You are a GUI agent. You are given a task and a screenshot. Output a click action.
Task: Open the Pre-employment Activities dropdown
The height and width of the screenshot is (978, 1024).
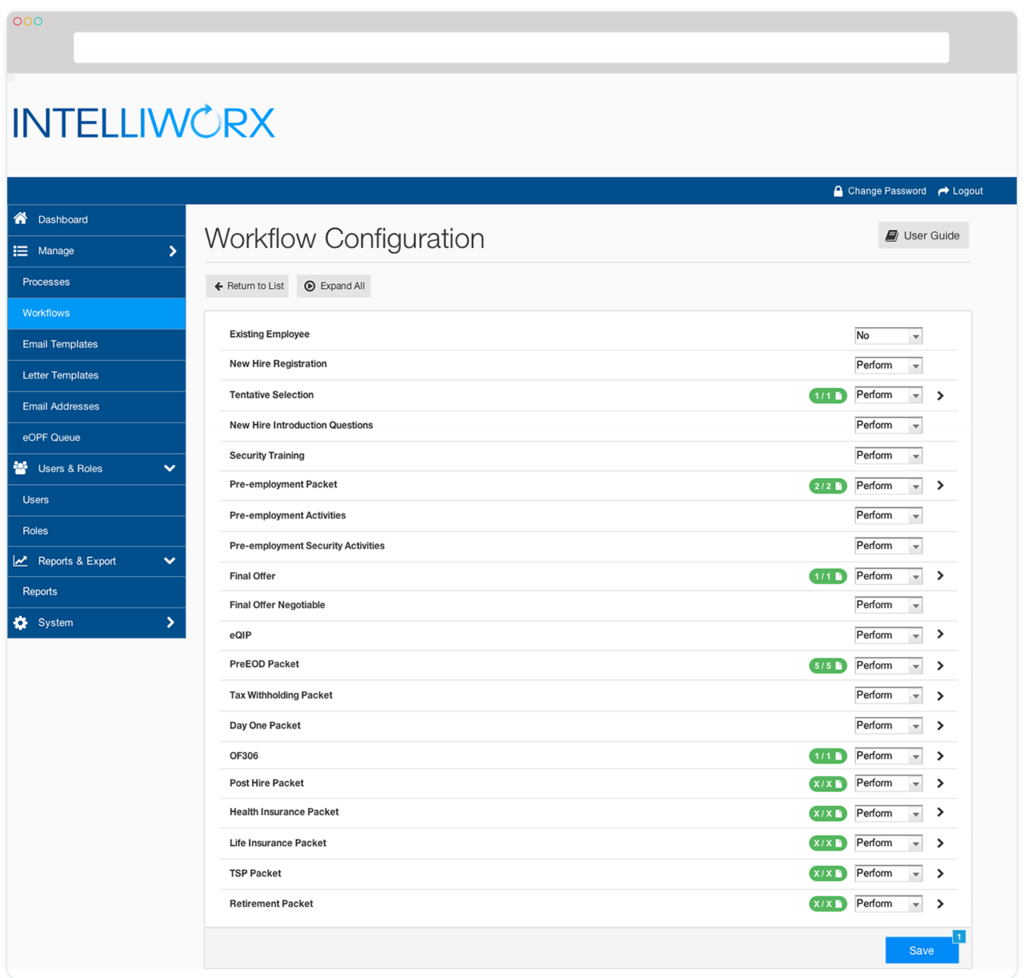pos(888,516)
